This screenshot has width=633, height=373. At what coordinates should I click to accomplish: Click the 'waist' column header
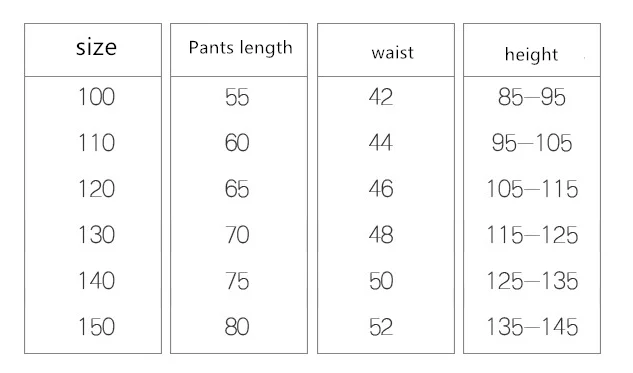point(392,53)
